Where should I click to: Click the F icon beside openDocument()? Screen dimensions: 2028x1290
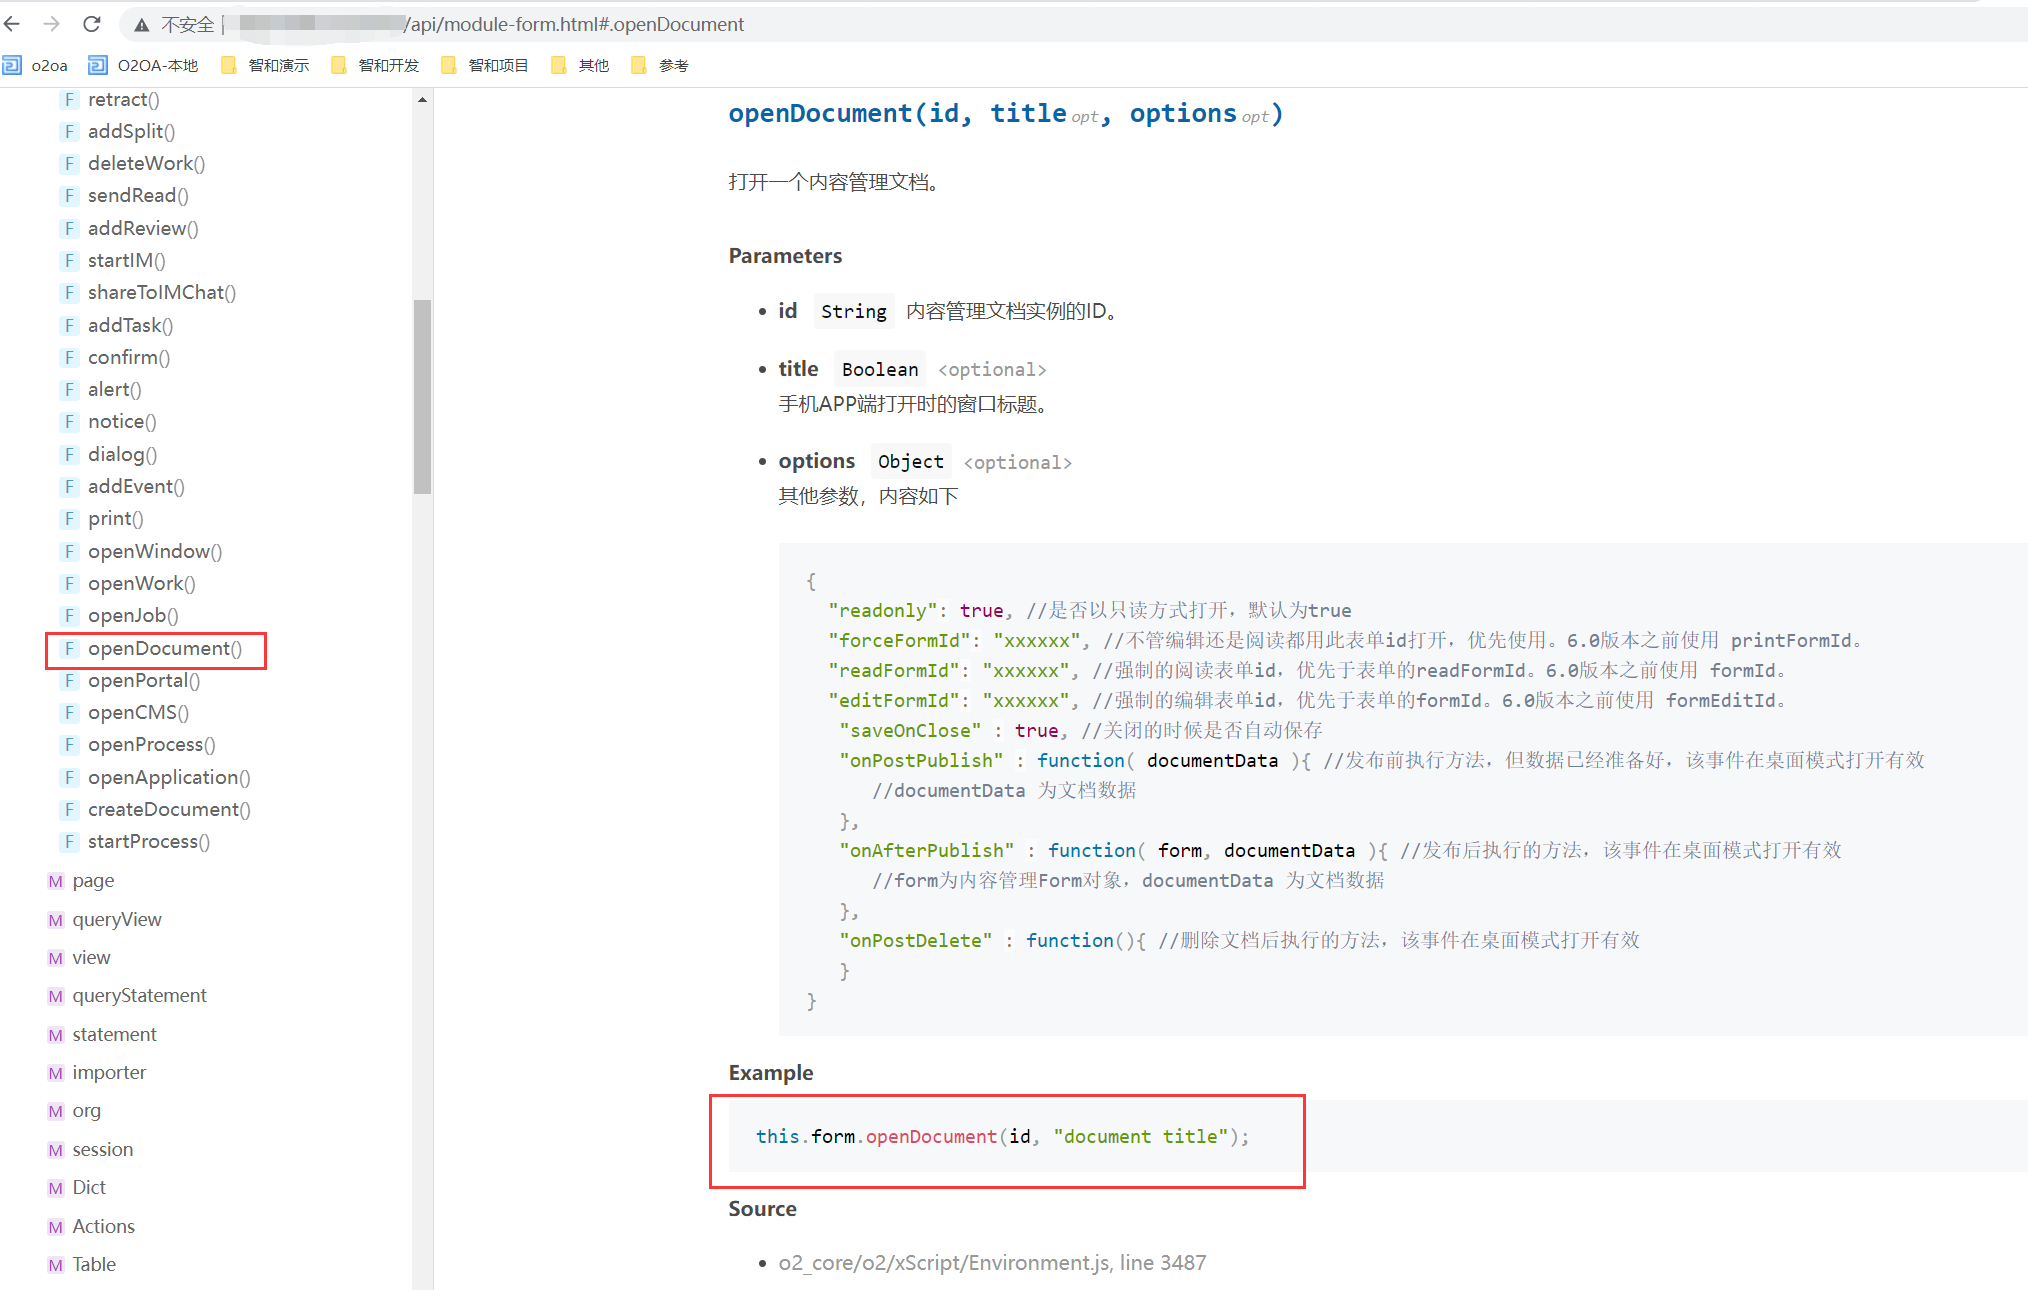(x=69, y=649)
